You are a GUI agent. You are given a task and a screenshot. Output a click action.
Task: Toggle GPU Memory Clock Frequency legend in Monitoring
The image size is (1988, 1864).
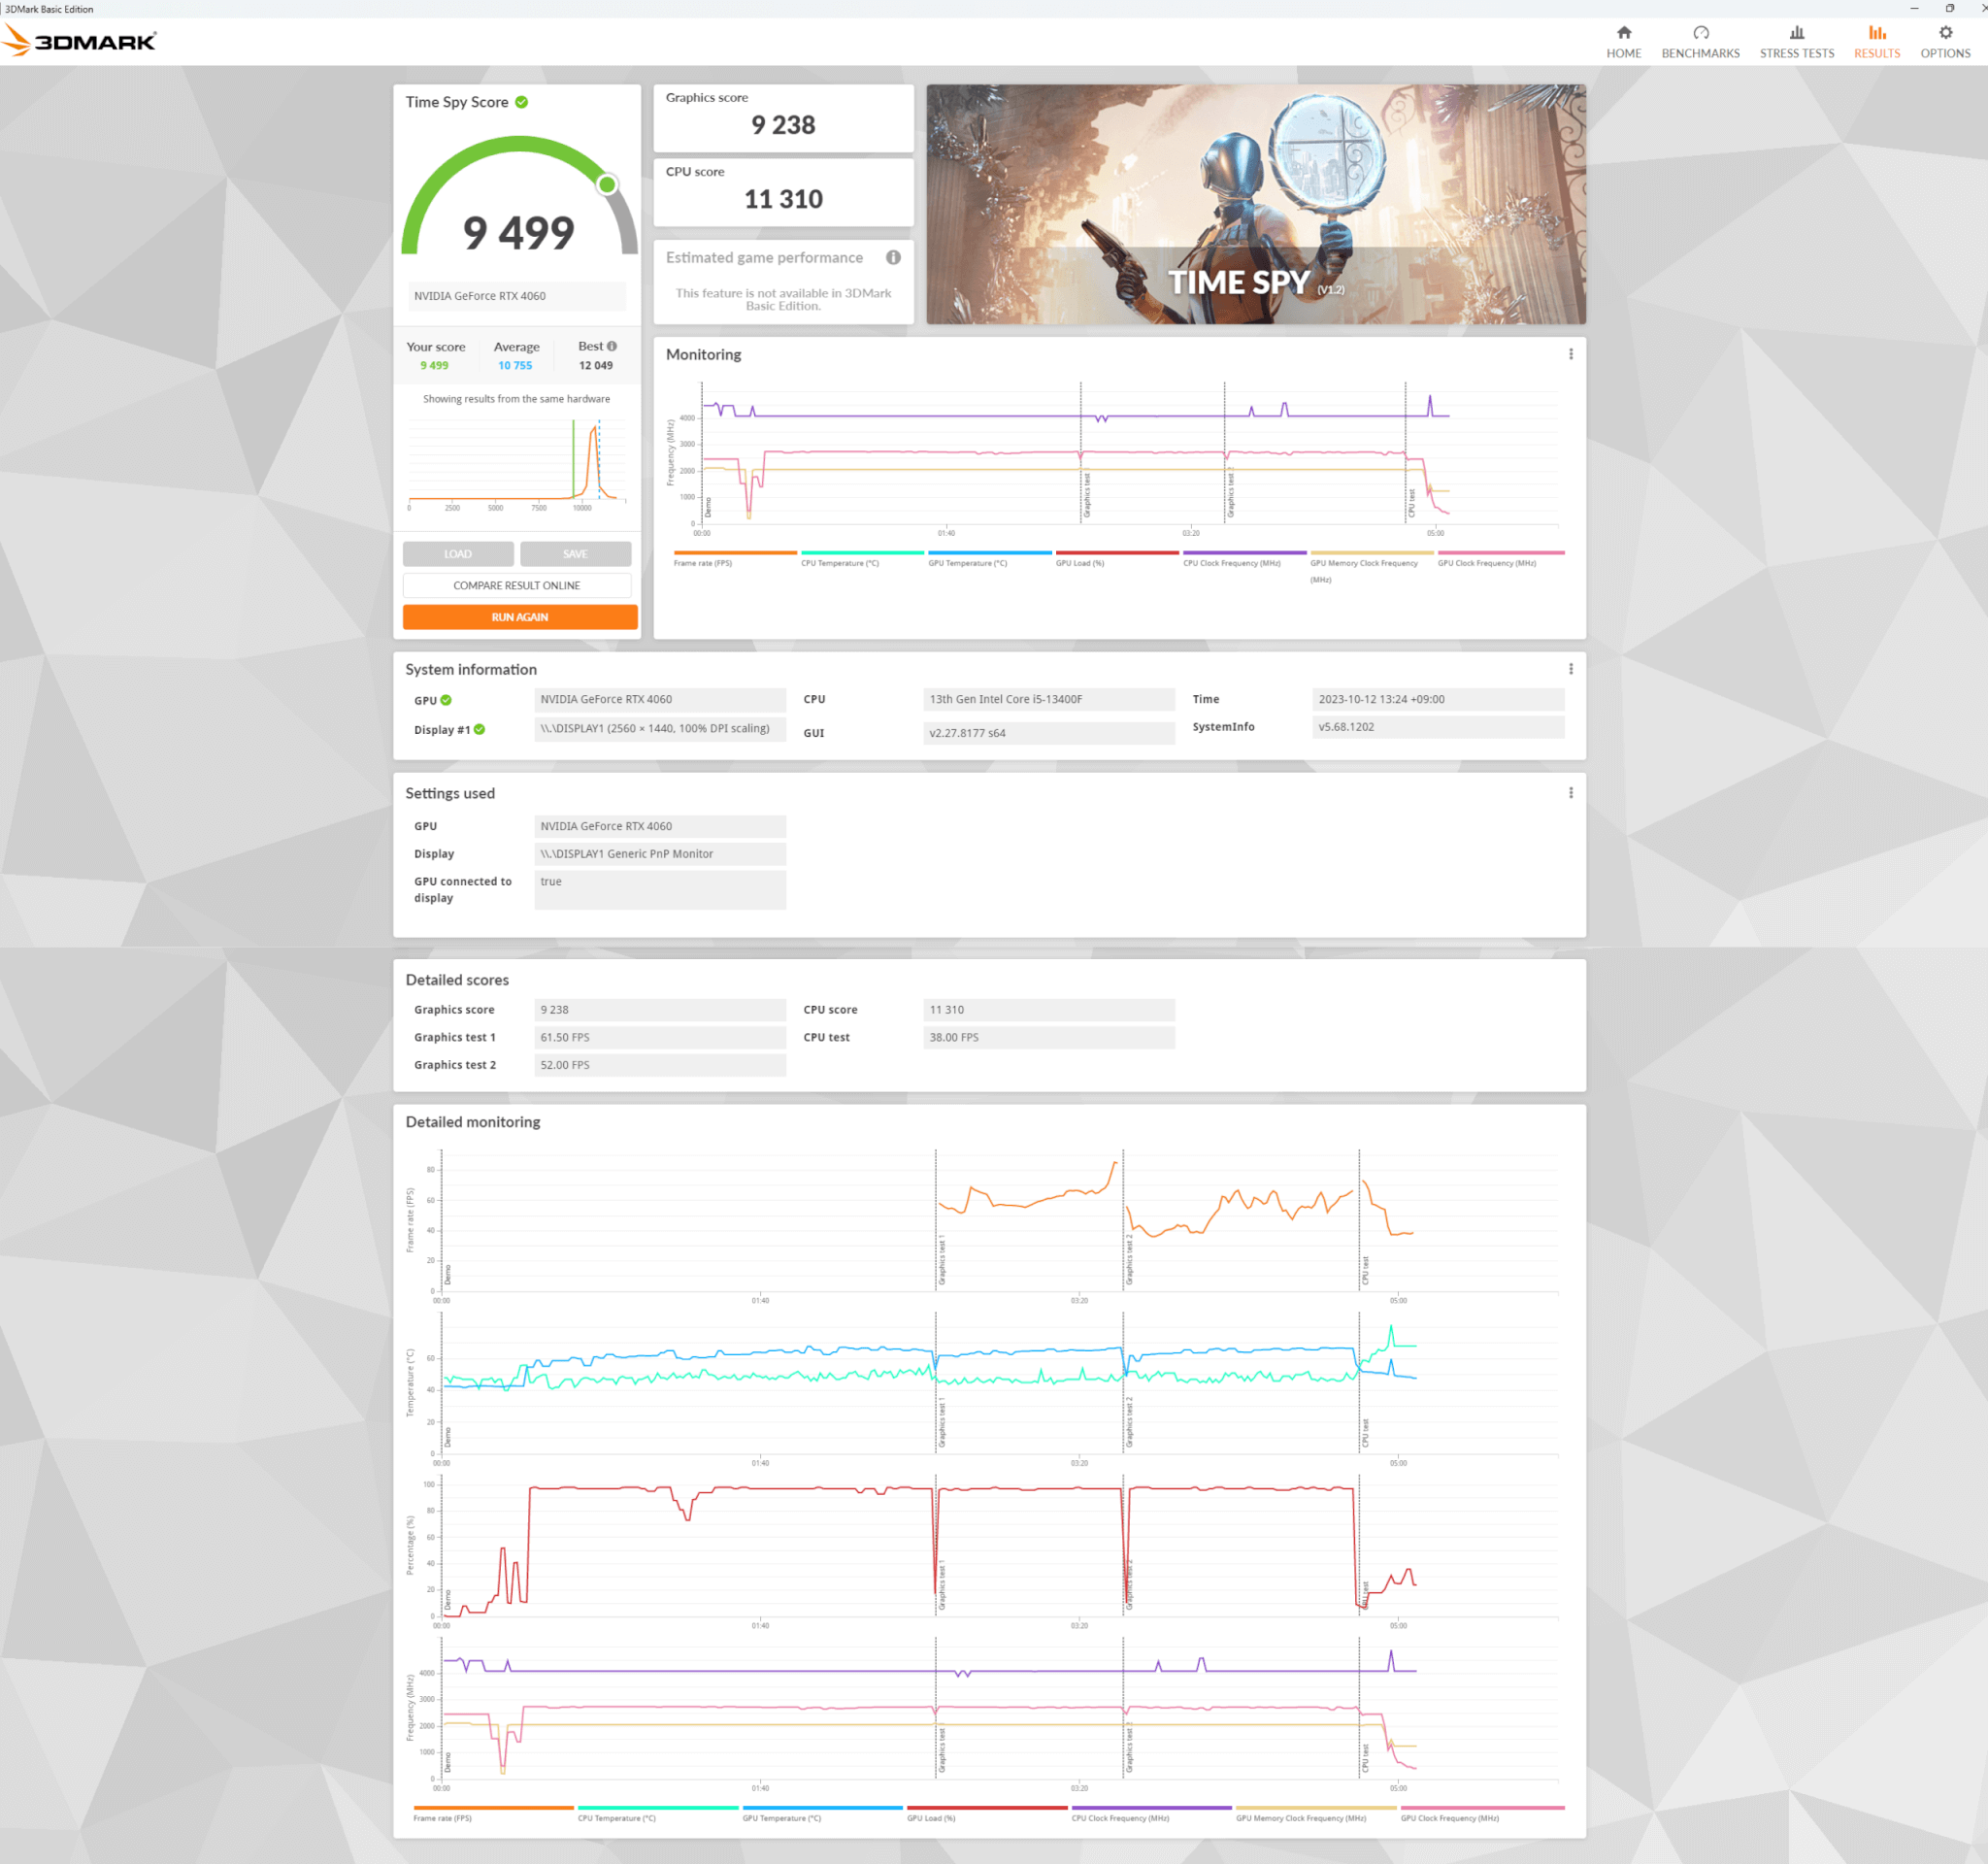click(1371, 566)
